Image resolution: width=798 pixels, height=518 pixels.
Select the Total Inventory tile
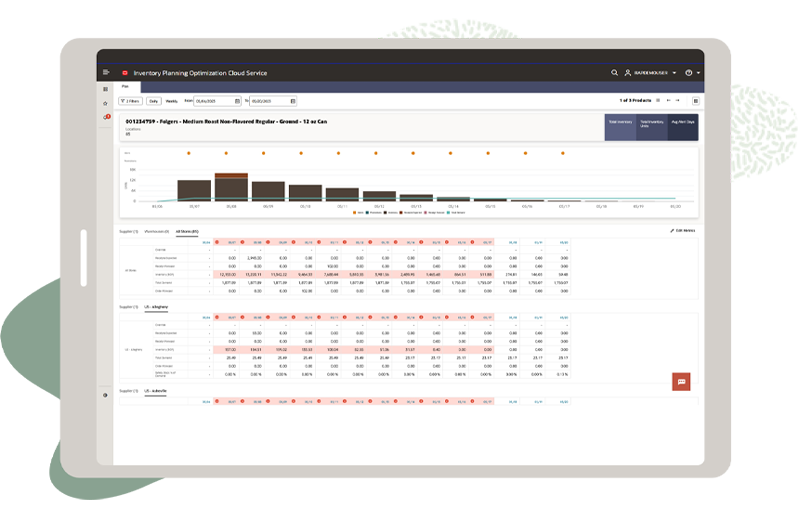[620, 127]
